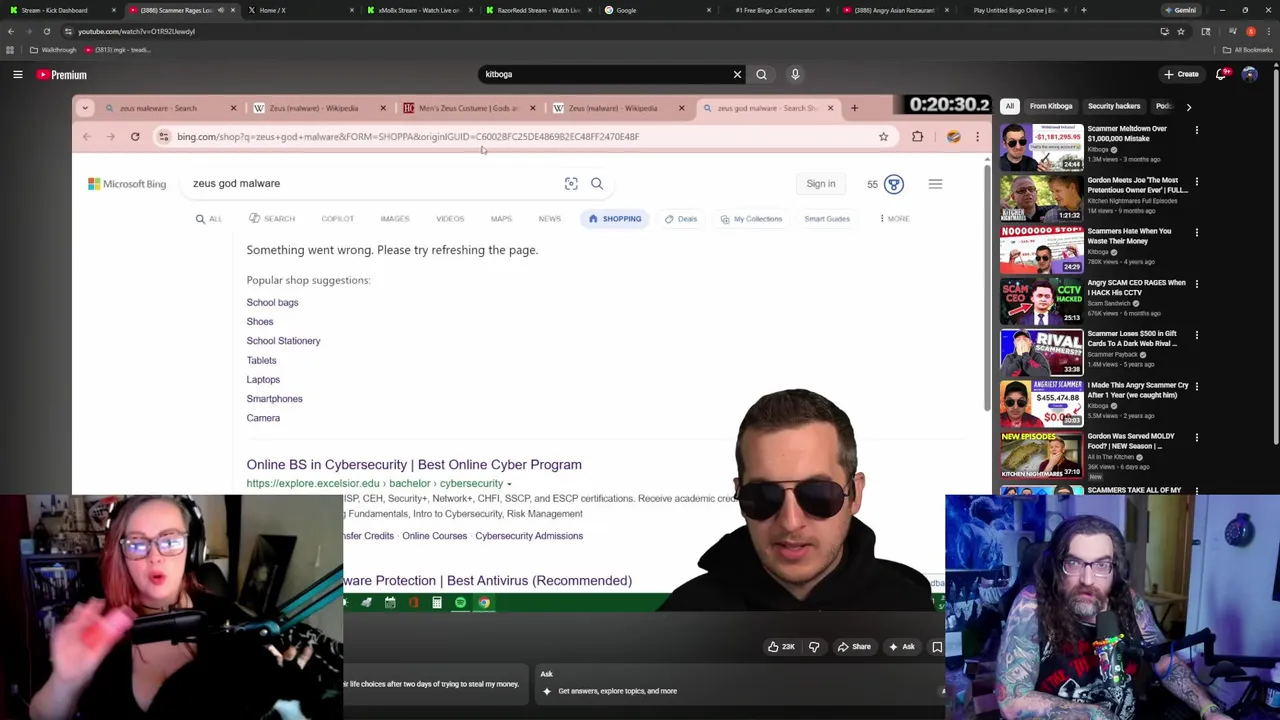
Task: Share the video
Action: (x=854, y=647)
